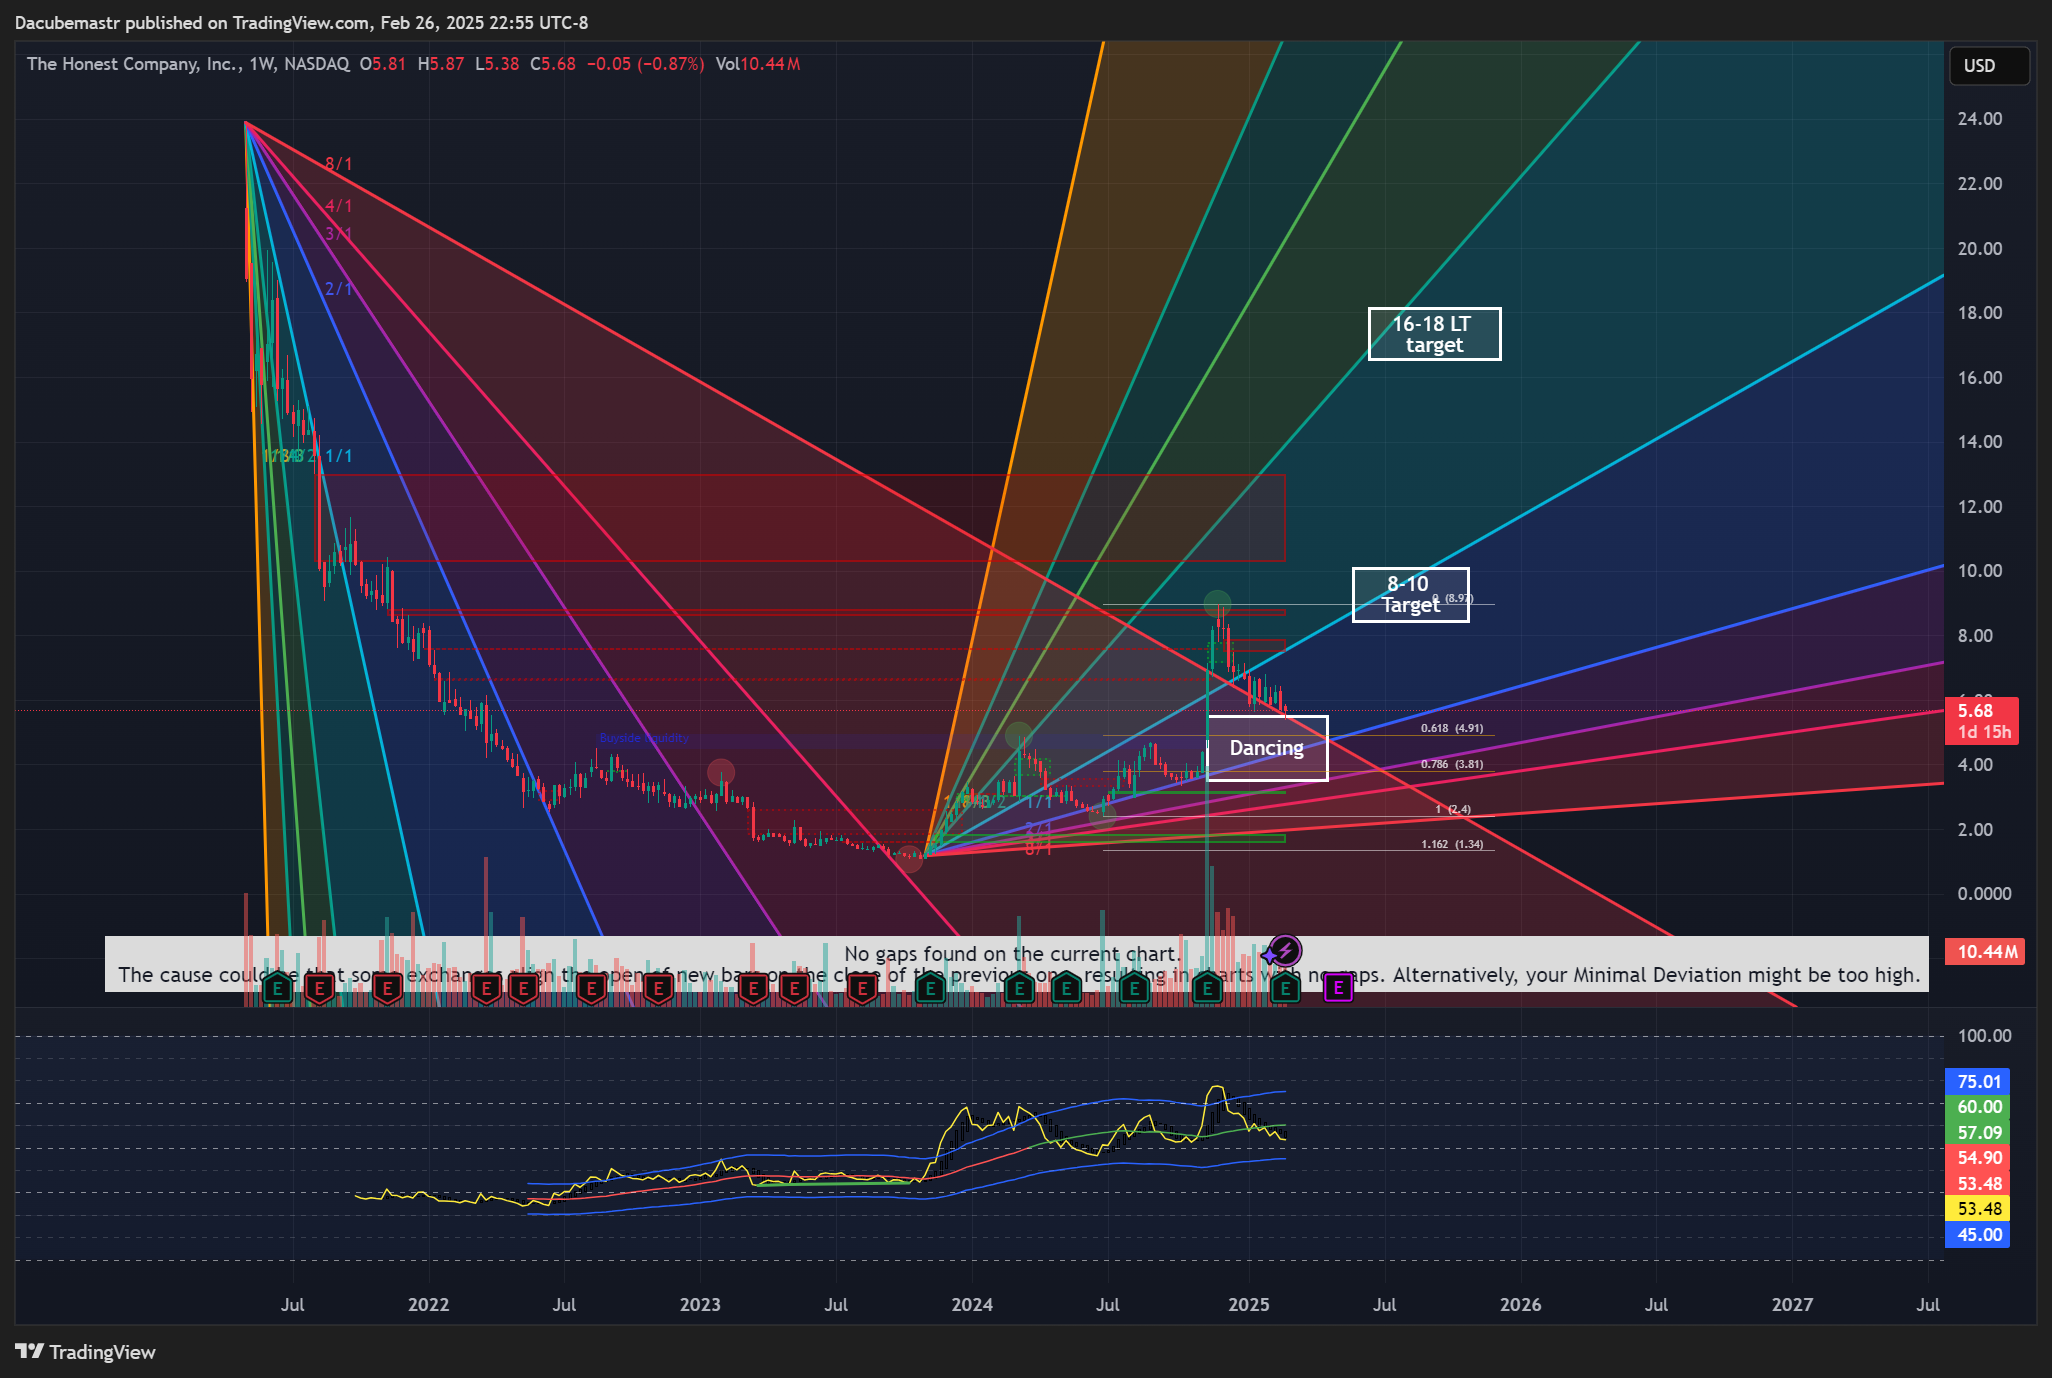Select the 'Dancing' text box
The width and height of the screenshot is (2052, 1378).
point(1267,748)
